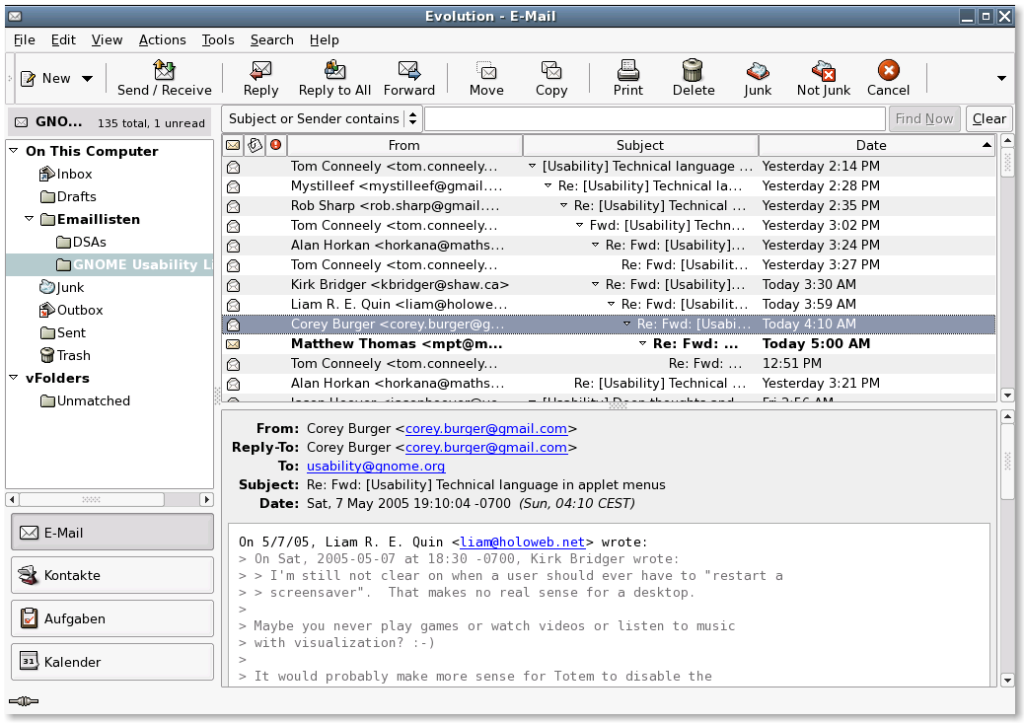Open the New button dropdown arrow

[86, 76]
